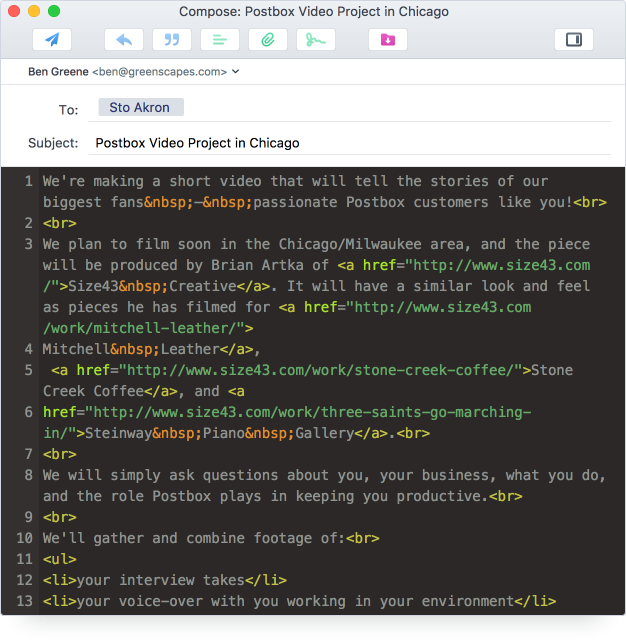Click the <ul> tag on line 11
This screenshot has height=642, width=626.
pyautogui.click(x=60, y=559)
